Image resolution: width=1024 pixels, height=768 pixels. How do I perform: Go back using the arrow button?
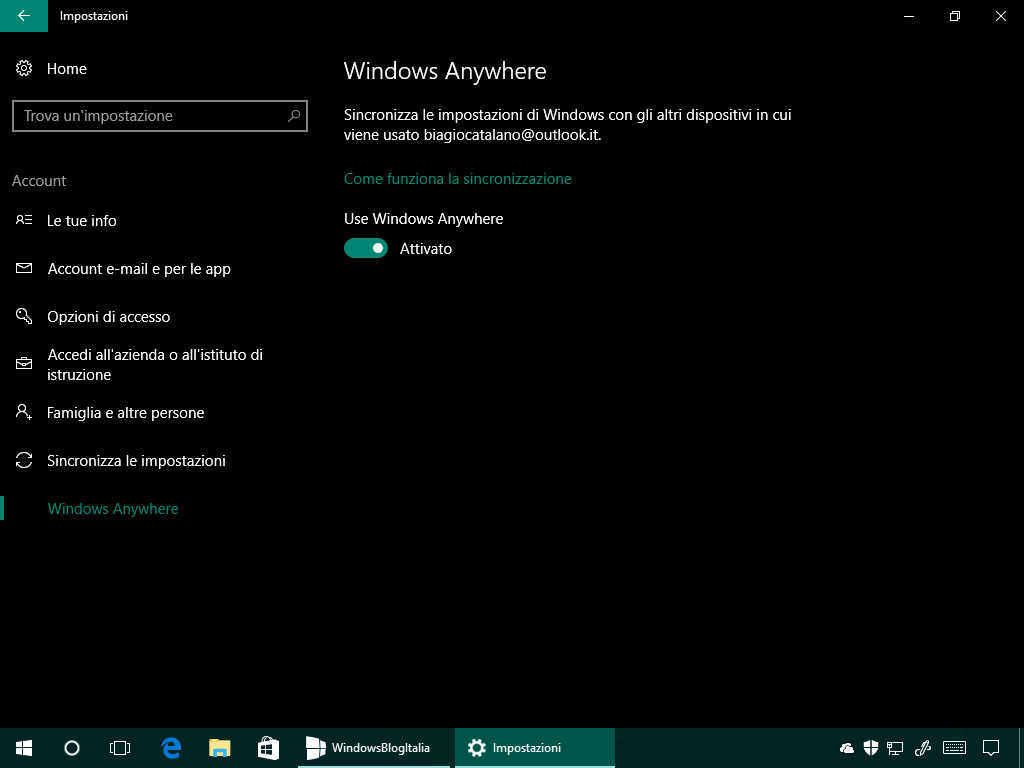pos(24,16)
